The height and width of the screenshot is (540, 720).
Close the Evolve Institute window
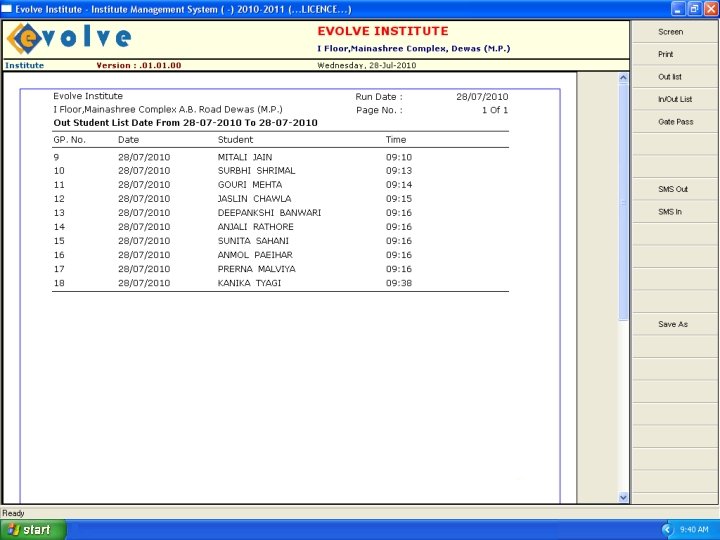pyautogui.click(x=710, y=9)
